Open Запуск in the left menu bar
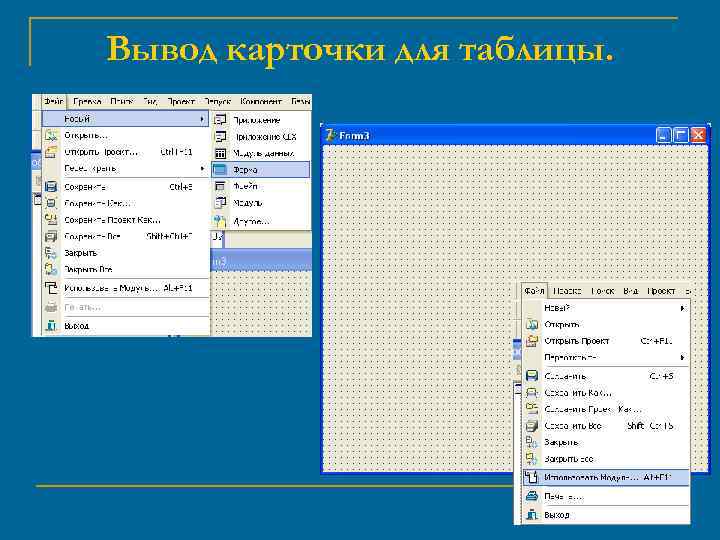The image size is (720, 540). tap(218, 101)
